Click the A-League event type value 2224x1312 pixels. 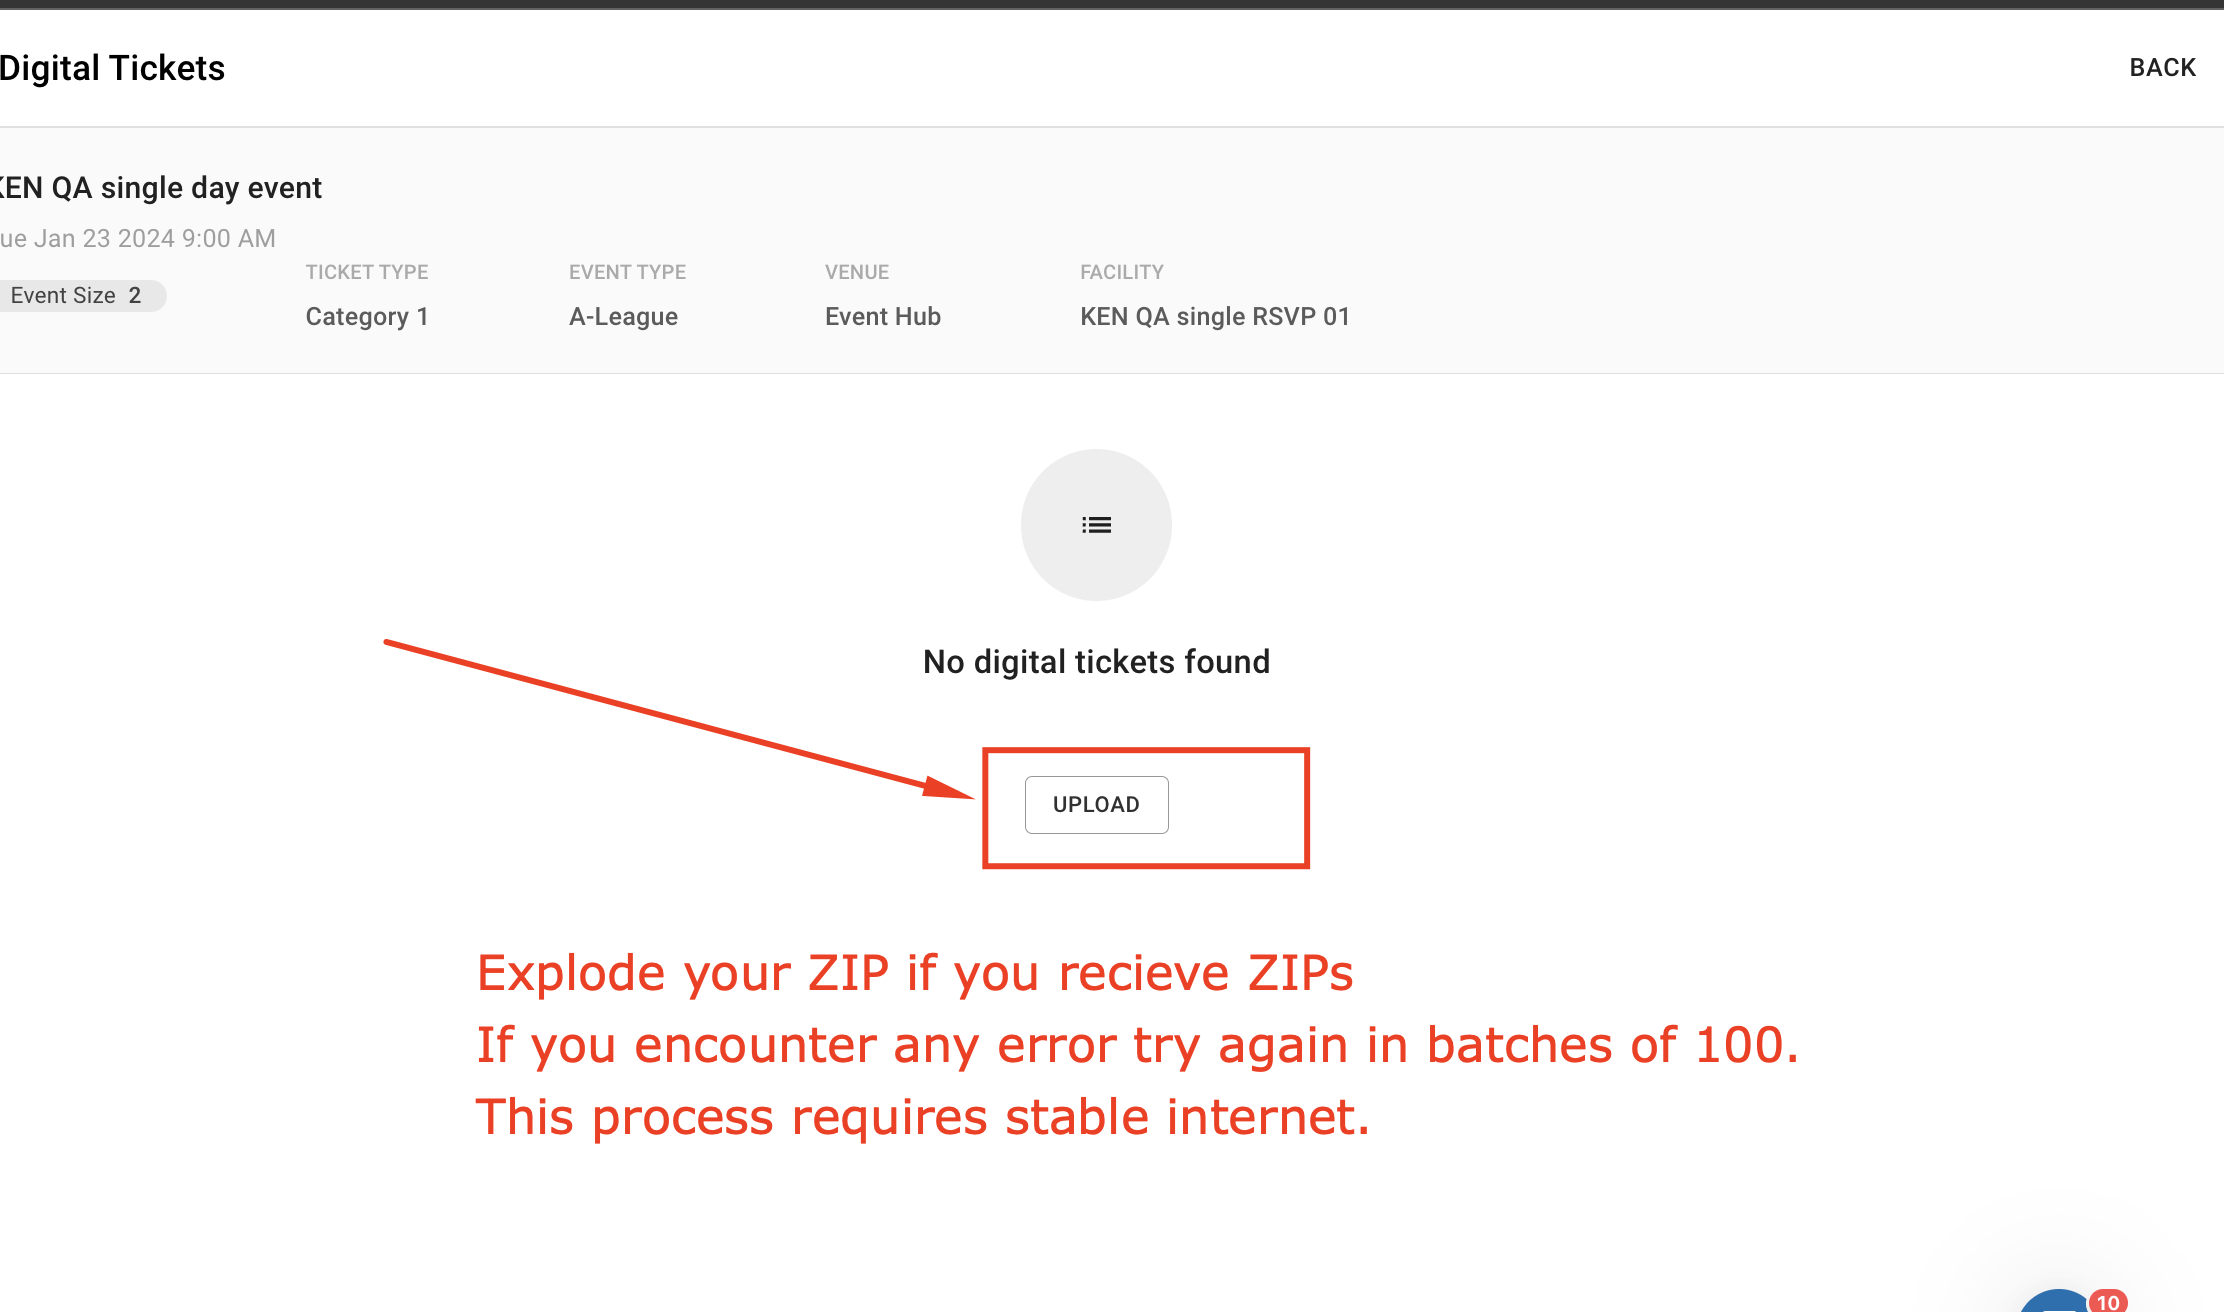click(623, 317)
